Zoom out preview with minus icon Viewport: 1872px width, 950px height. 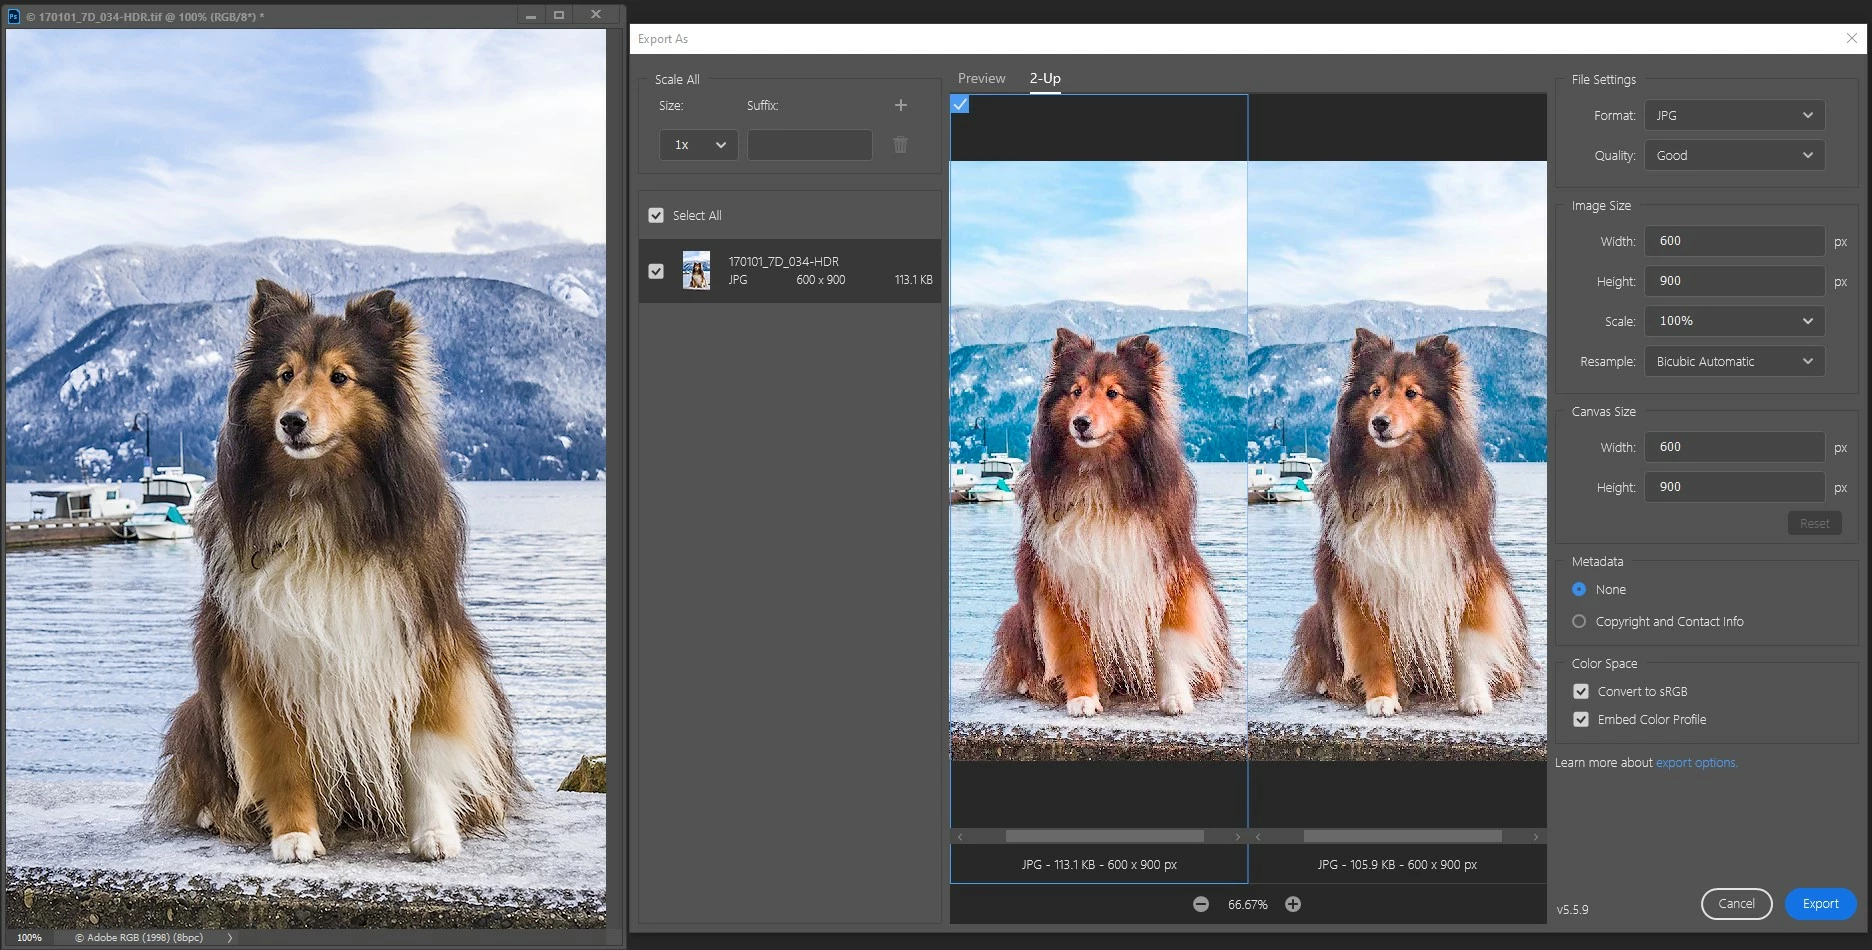pos(1201,904)
